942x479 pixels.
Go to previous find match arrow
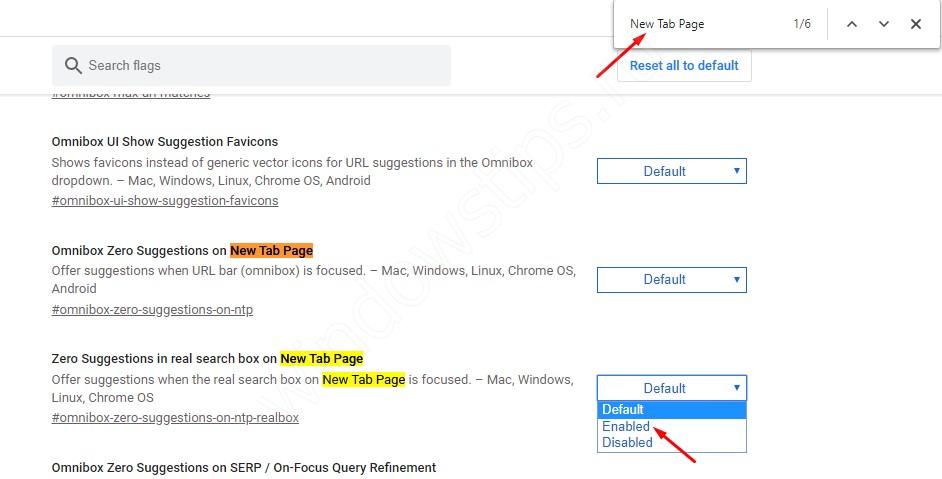tap(852, 24)
